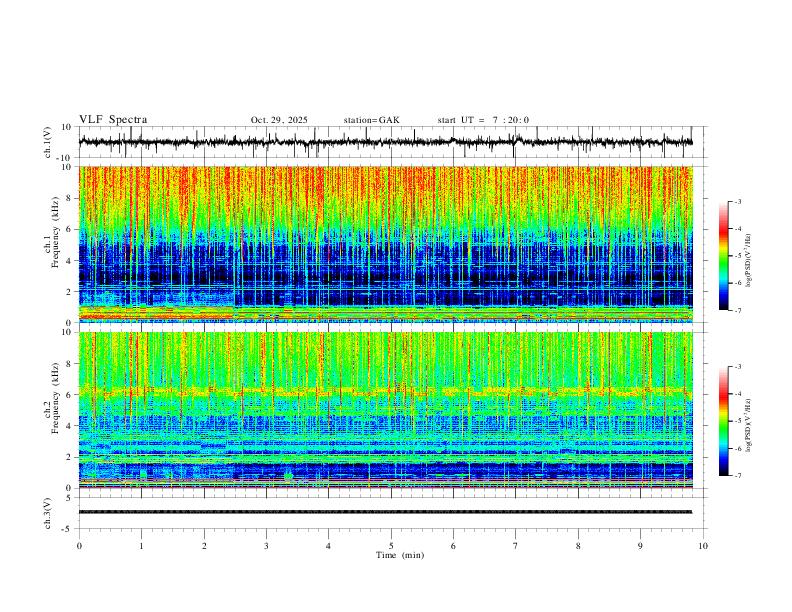Click the 'station=GAK' label
This screenshot has height=612, width=792.
pos(371,120)
